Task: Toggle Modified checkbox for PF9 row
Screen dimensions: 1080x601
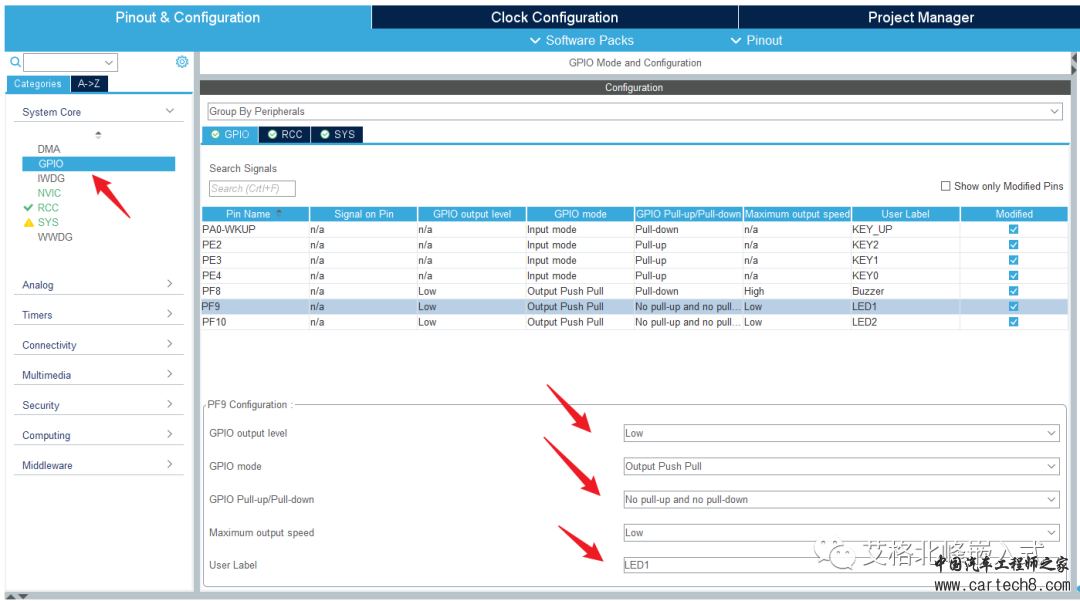Action: click(x=1013, y=306)
